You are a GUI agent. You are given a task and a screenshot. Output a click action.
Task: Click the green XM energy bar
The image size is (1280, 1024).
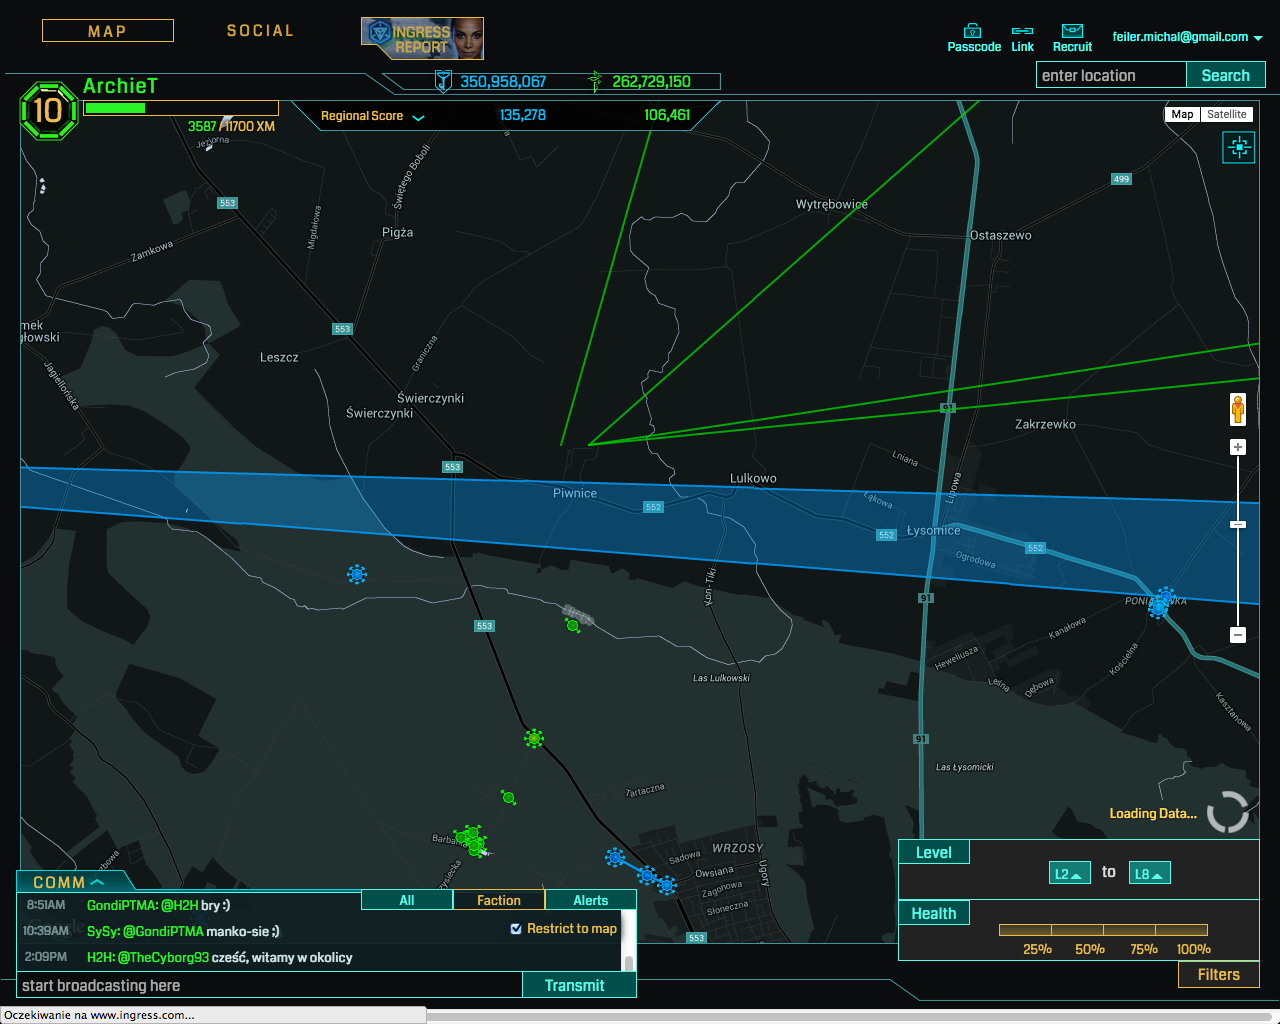pos(115,108)
